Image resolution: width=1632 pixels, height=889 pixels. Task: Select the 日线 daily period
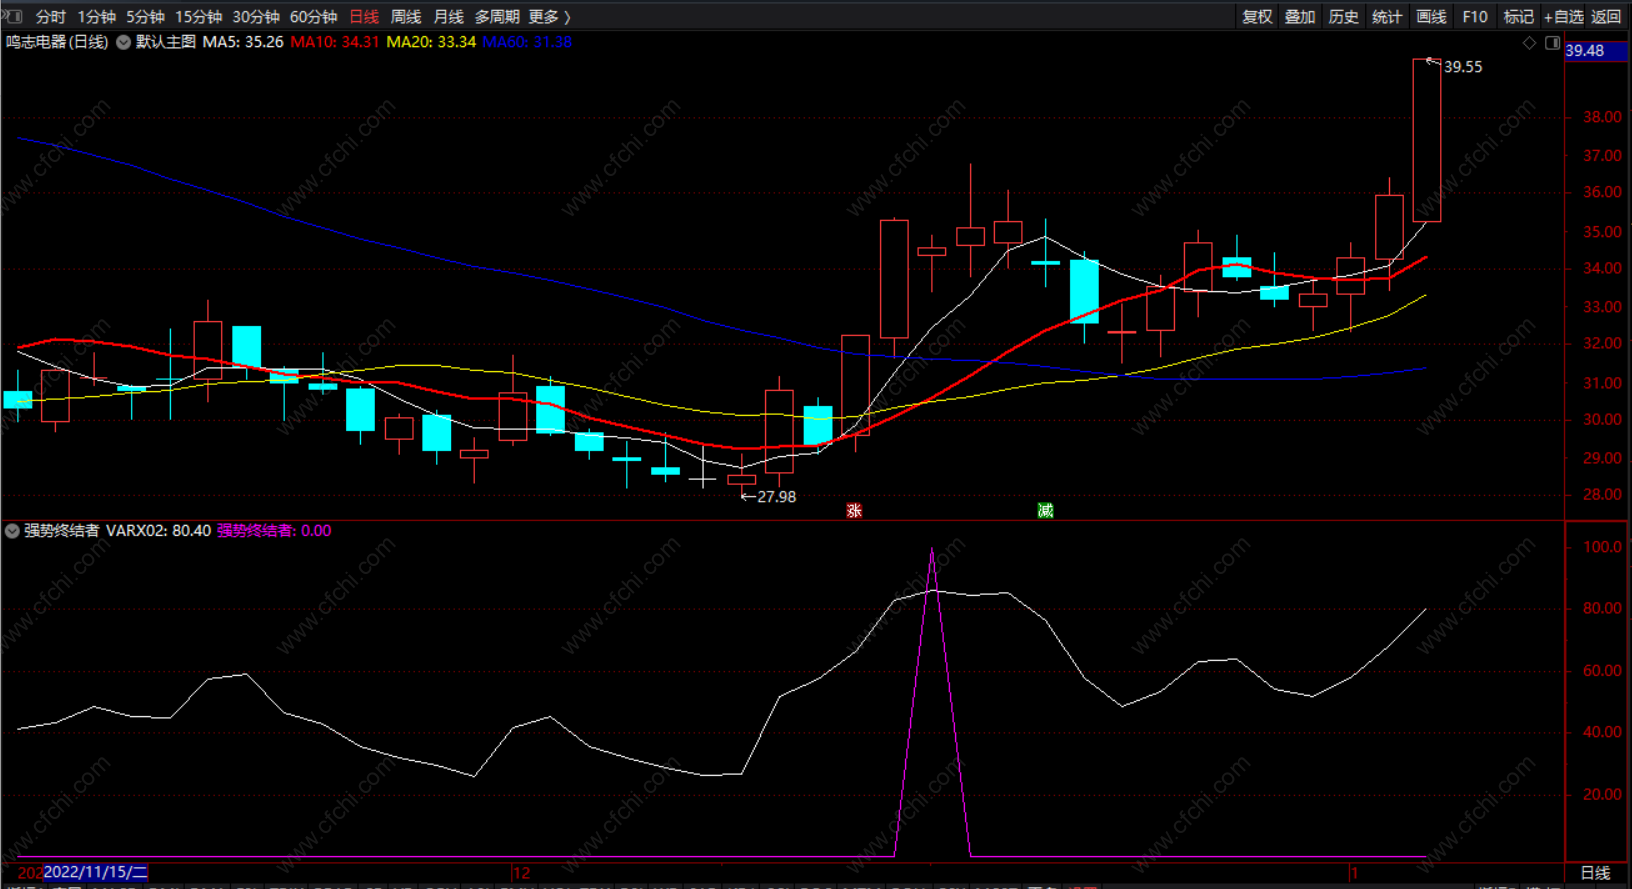point(364,17)
